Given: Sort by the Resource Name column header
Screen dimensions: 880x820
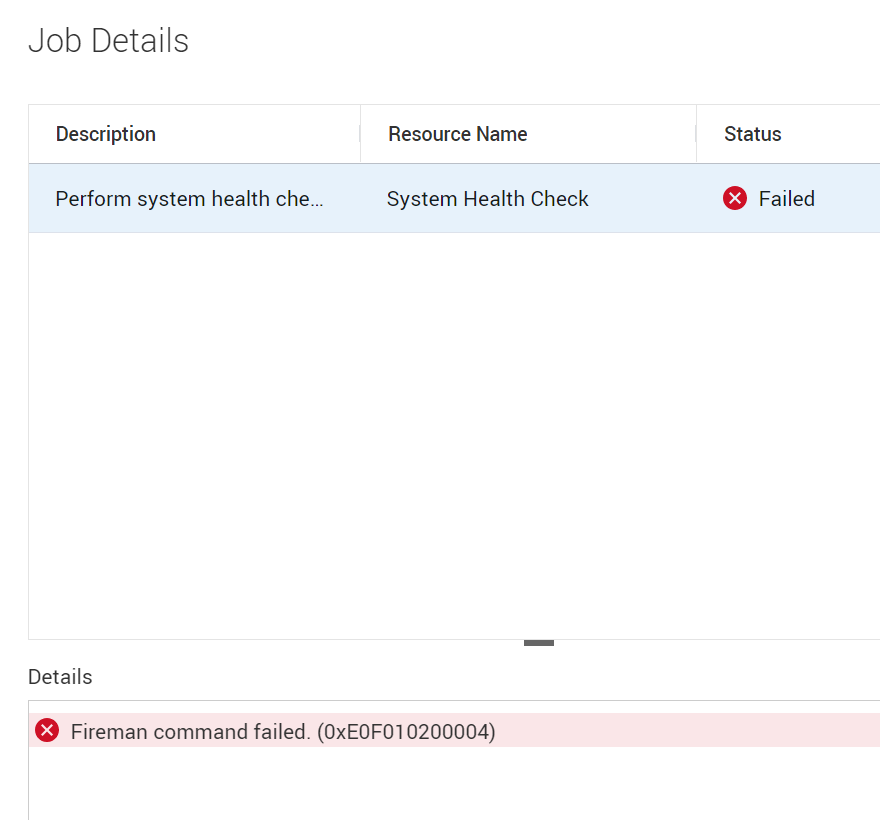Looking at the screenshot, I should (457, 133).
